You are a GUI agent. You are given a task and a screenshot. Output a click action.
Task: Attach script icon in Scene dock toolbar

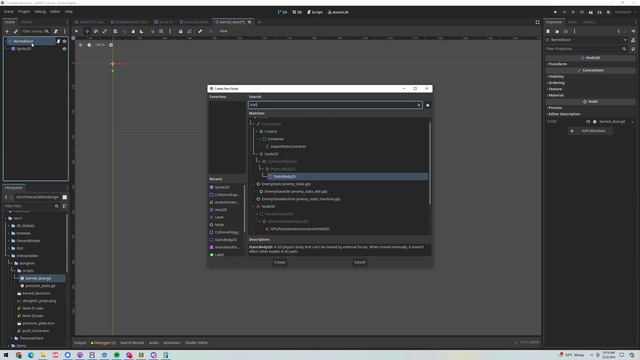56,31
